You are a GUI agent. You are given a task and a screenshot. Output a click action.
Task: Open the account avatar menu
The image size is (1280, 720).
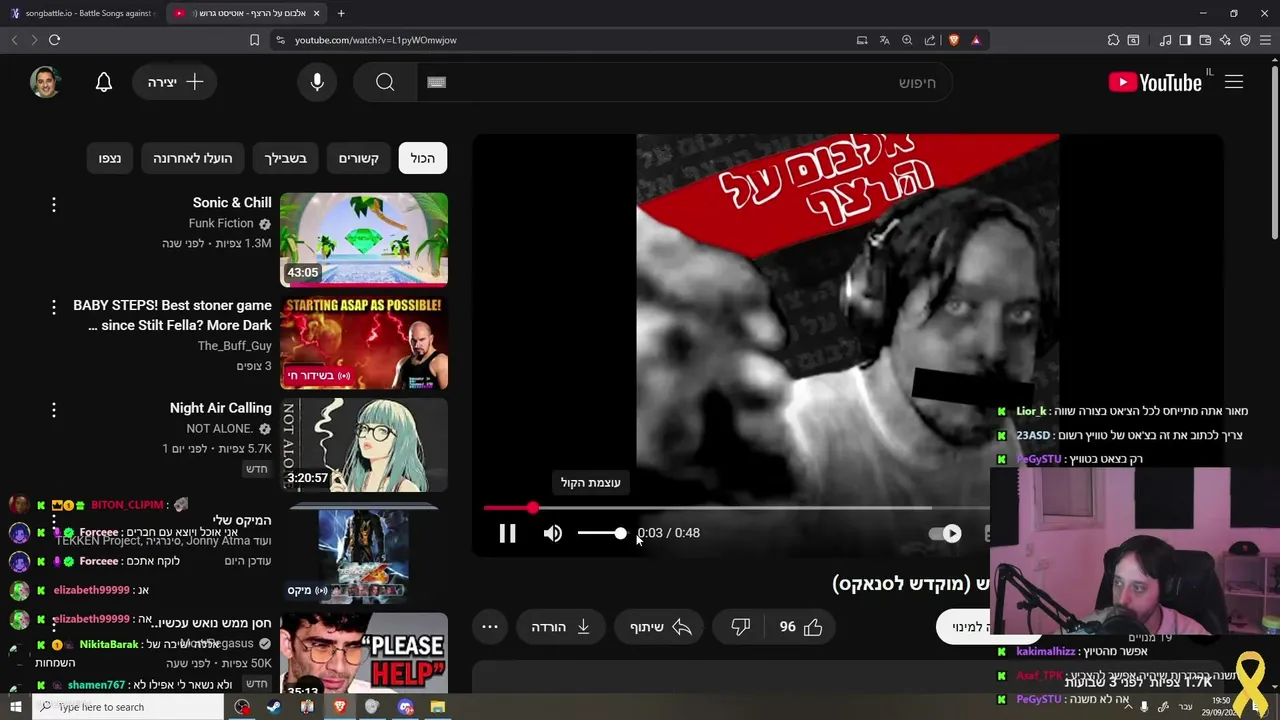click(x=45, y=82)
